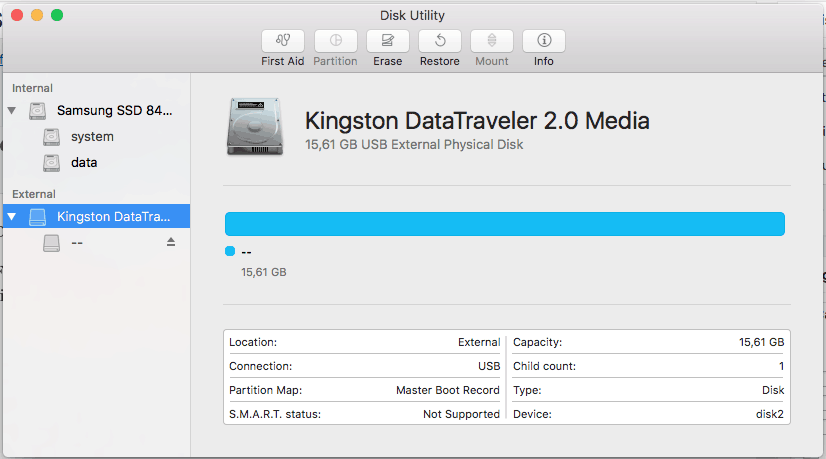Click the Mount toolbar icon
826x459 pixels.
pos(492,41)
